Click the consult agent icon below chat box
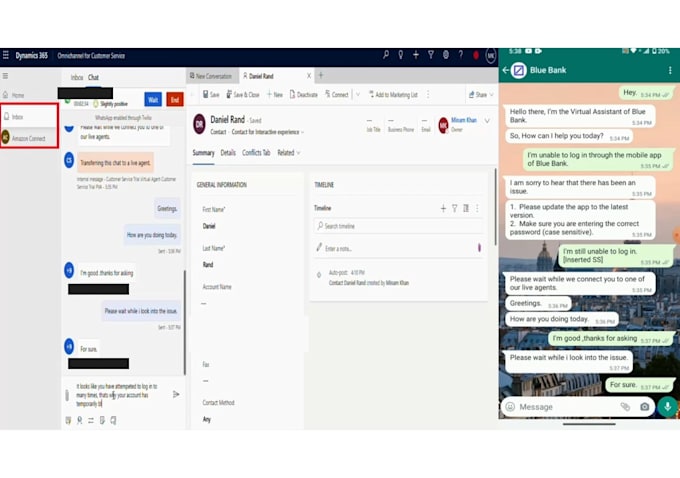 79,420
